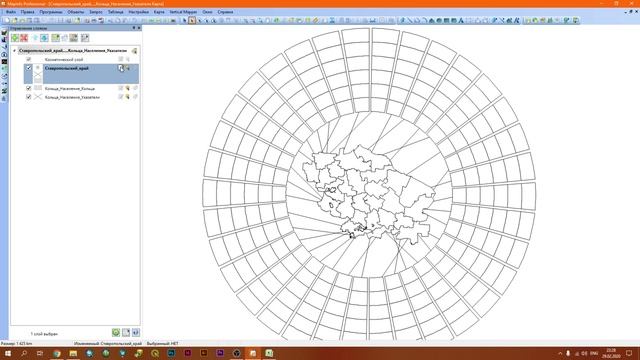Open the Windows notification center
640x360 pixels.
(x=629, y=353)
